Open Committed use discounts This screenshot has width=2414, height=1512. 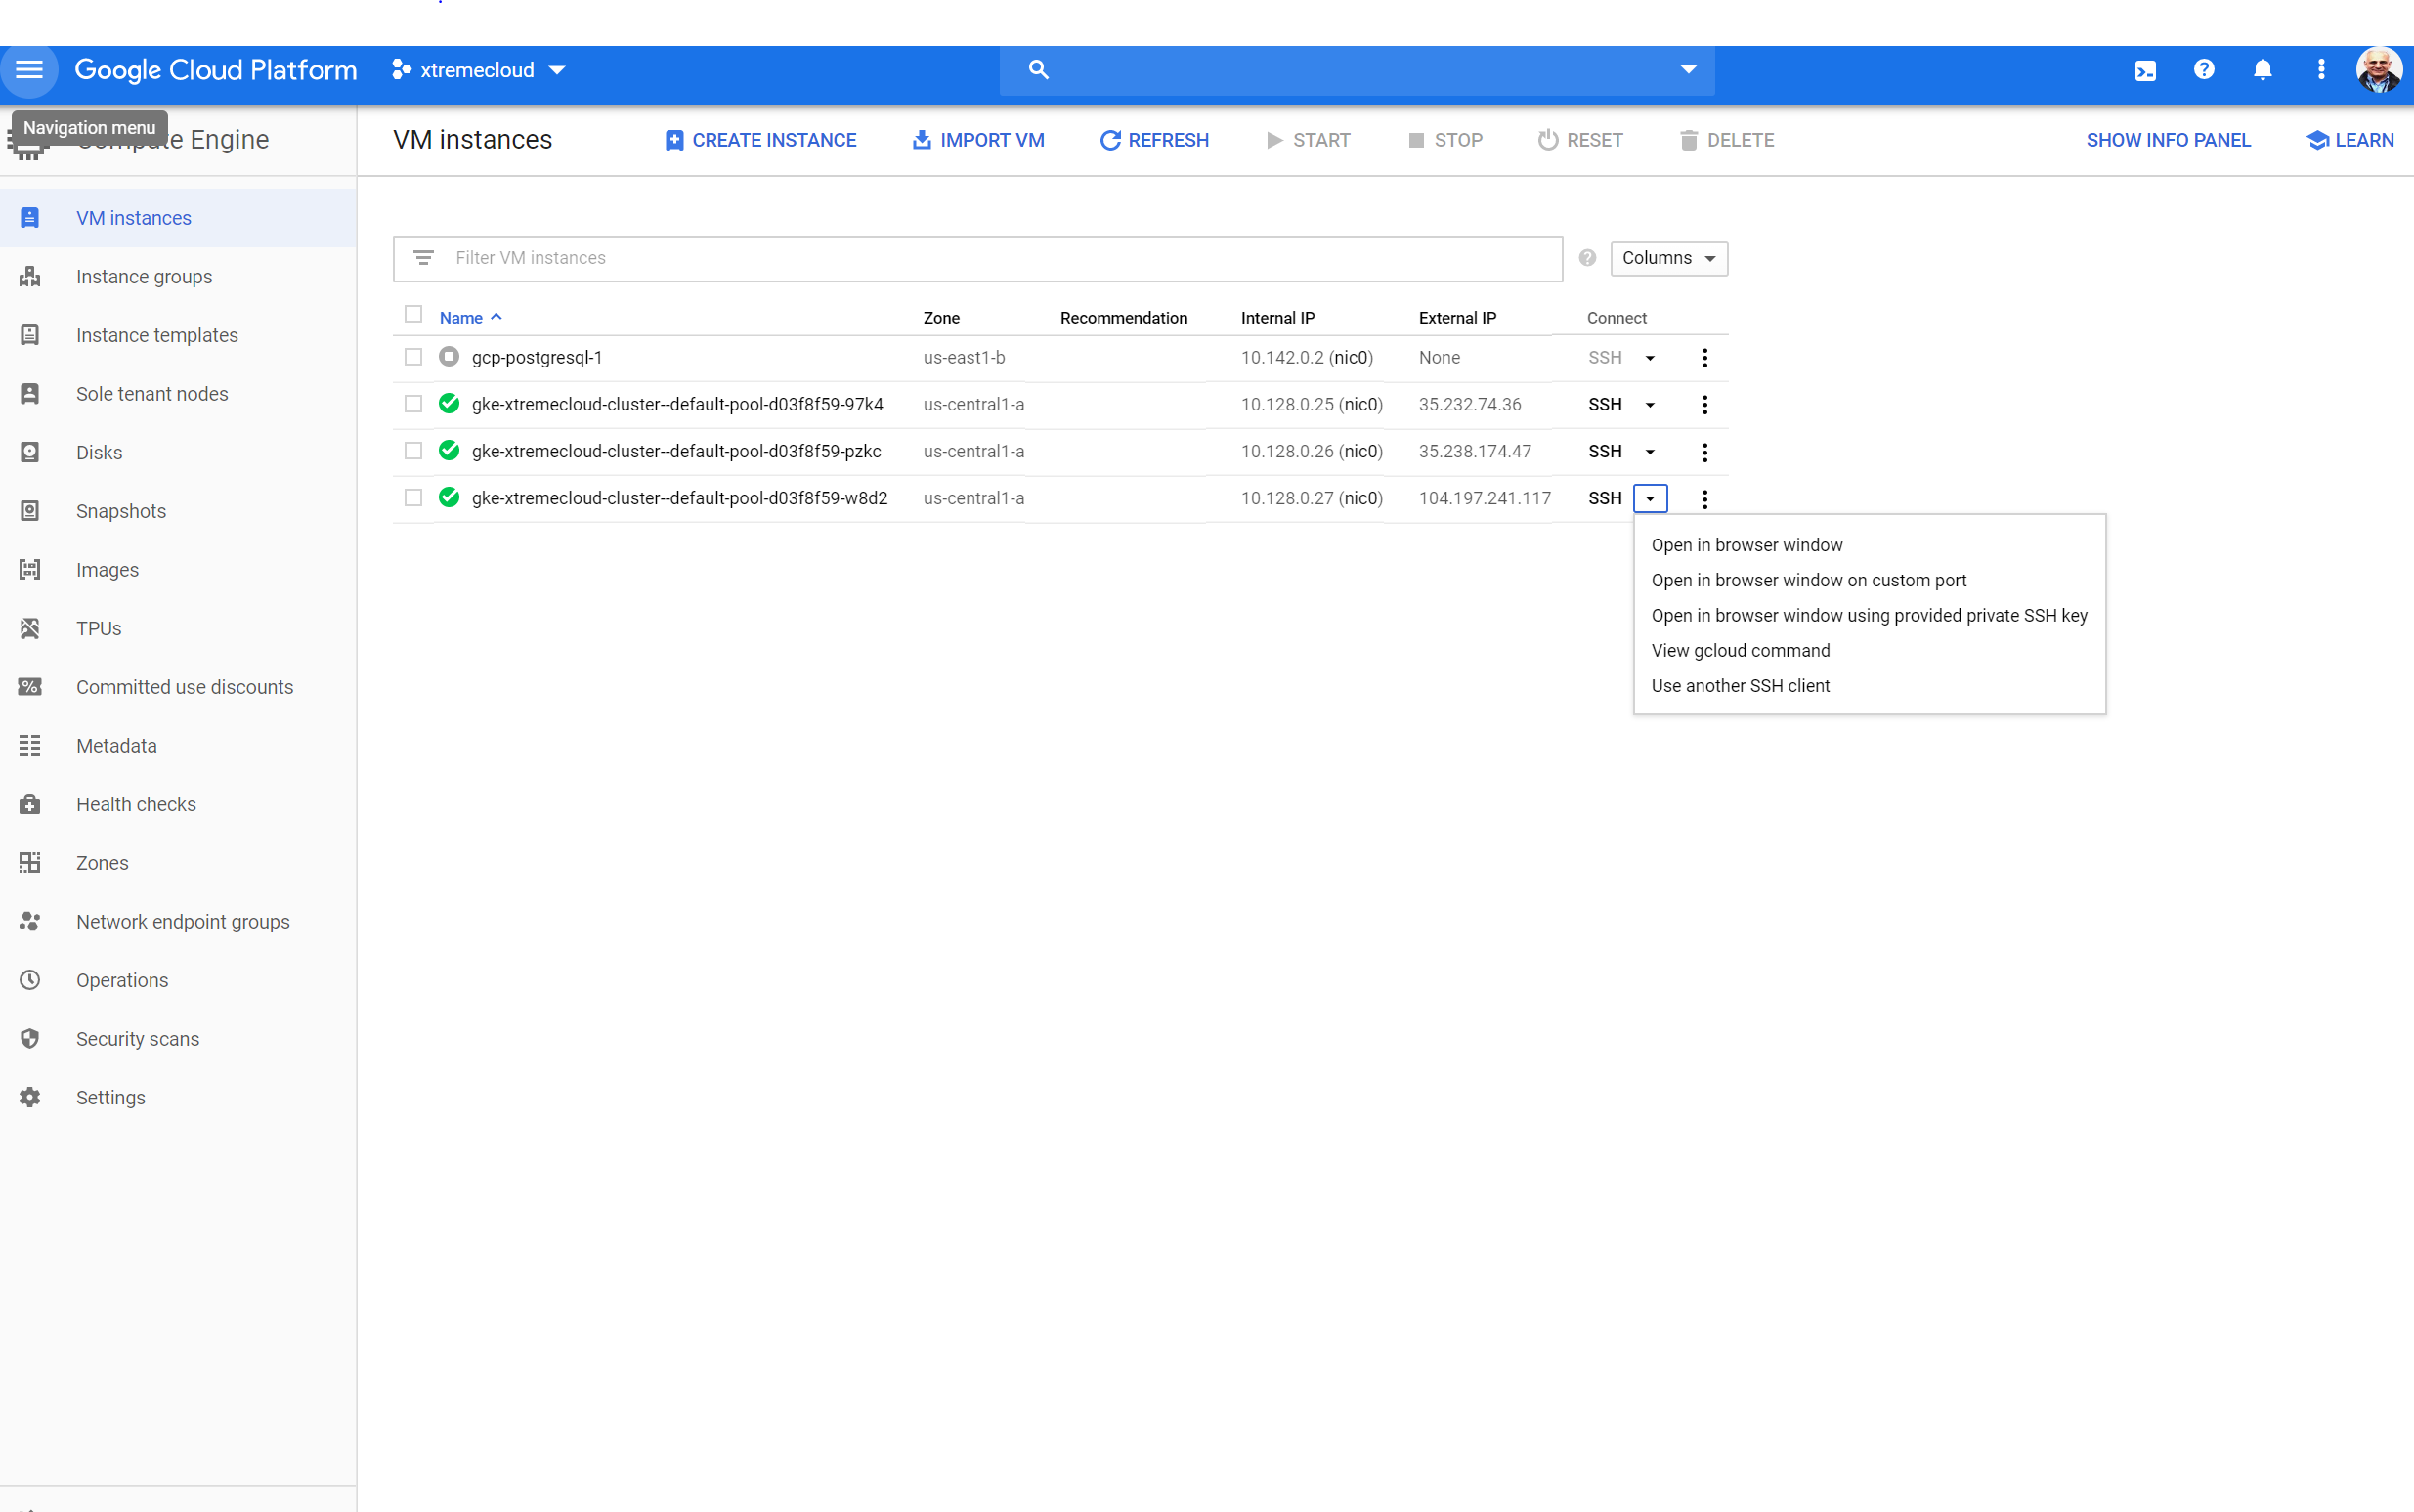click(x=178, y=687)
